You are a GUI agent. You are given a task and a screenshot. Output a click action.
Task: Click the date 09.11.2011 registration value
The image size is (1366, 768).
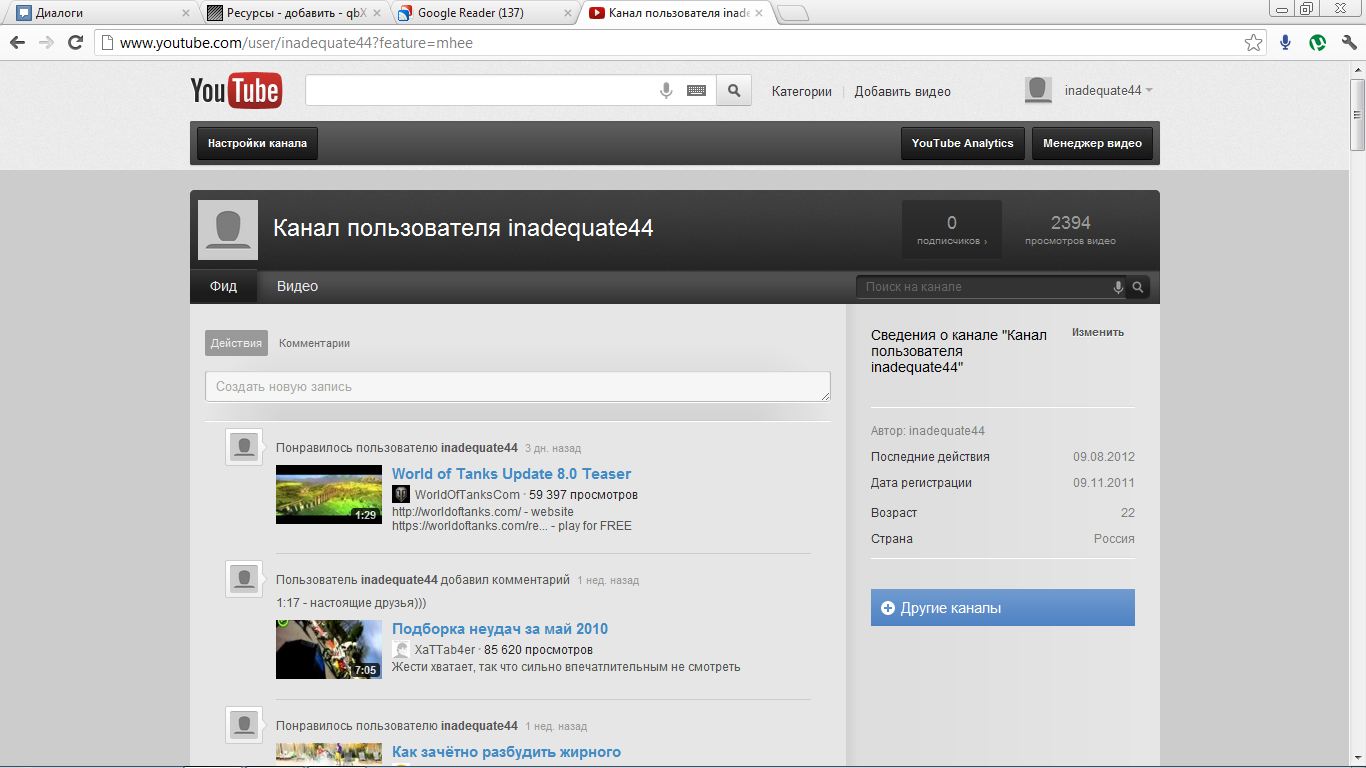click(1104, 483)
